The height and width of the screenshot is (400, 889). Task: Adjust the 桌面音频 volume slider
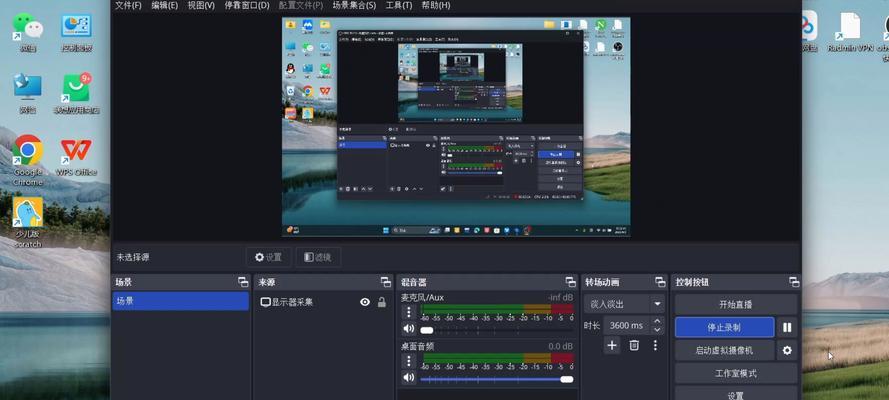click(497, 379)
